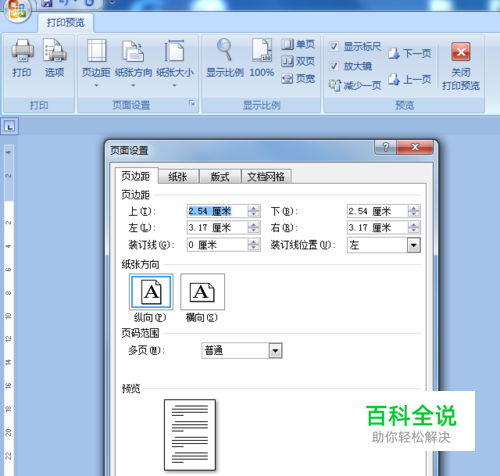Close Print Preview (关闭打印预览)

(x=461, y=66)
